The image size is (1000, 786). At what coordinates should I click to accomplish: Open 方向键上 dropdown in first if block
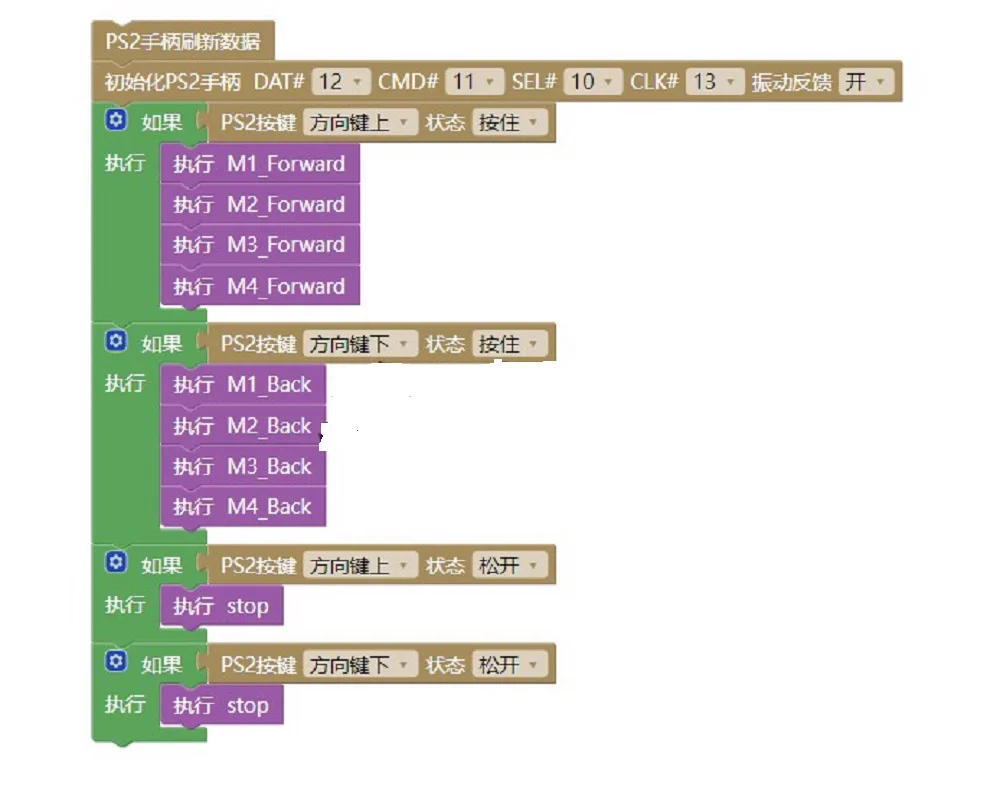360,122
